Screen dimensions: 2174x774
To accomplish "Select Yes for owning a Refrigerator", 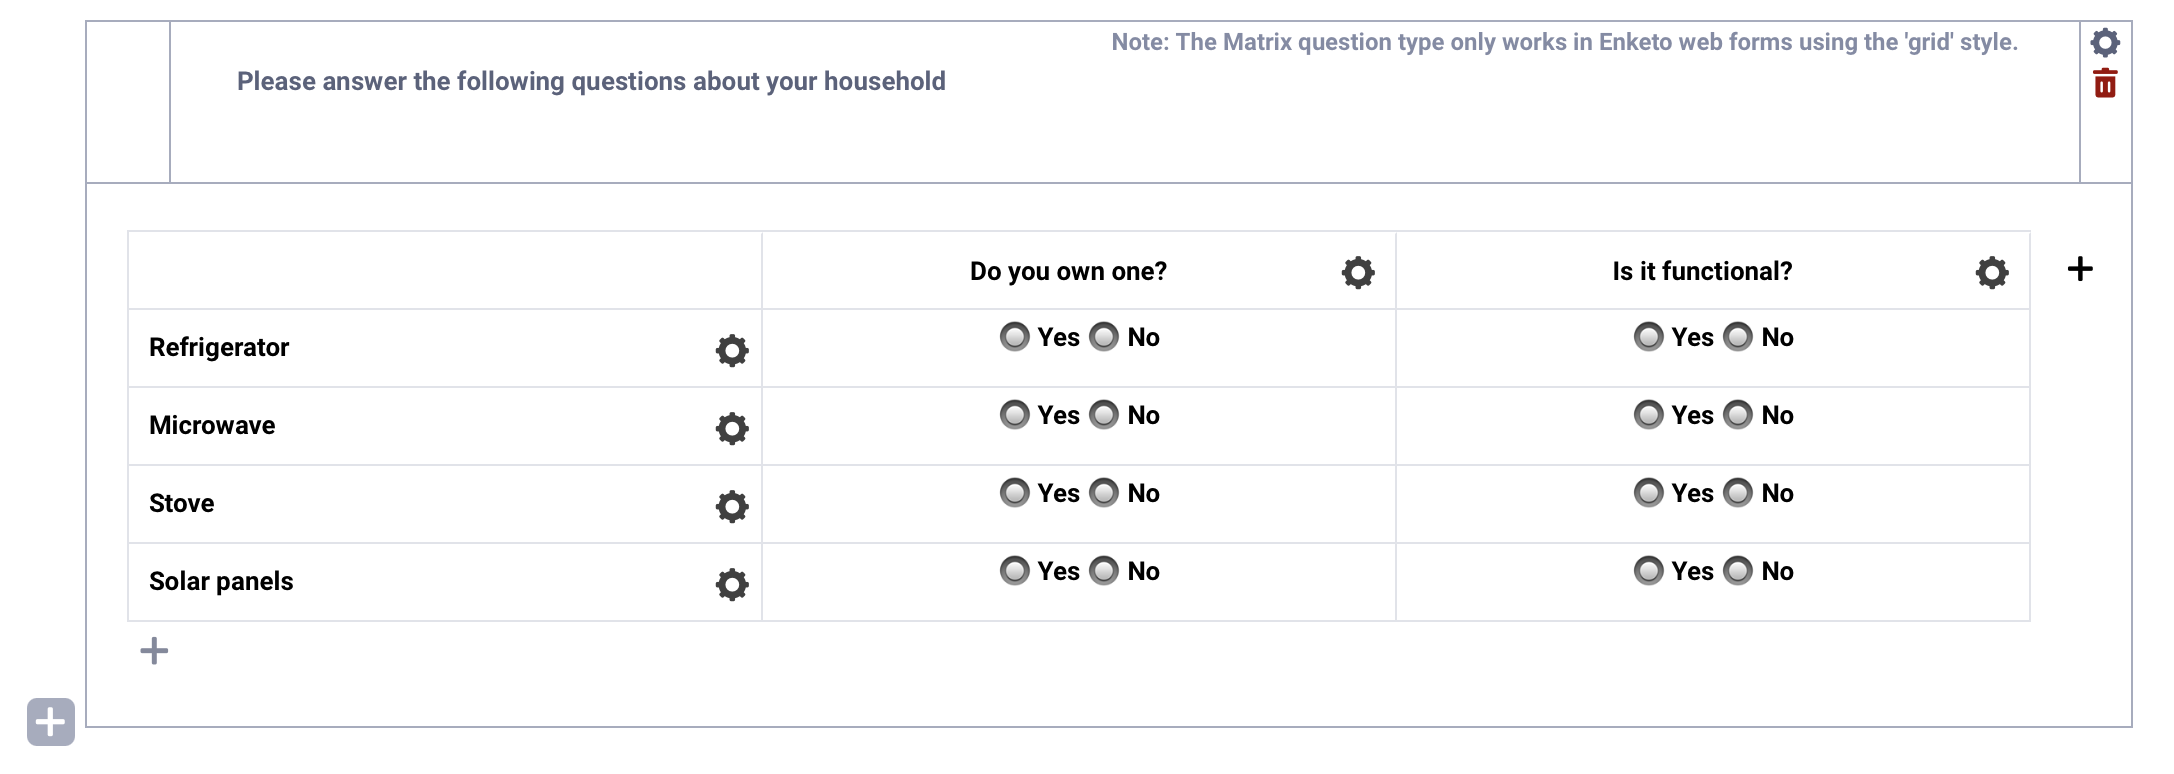I will point(1014,337).
